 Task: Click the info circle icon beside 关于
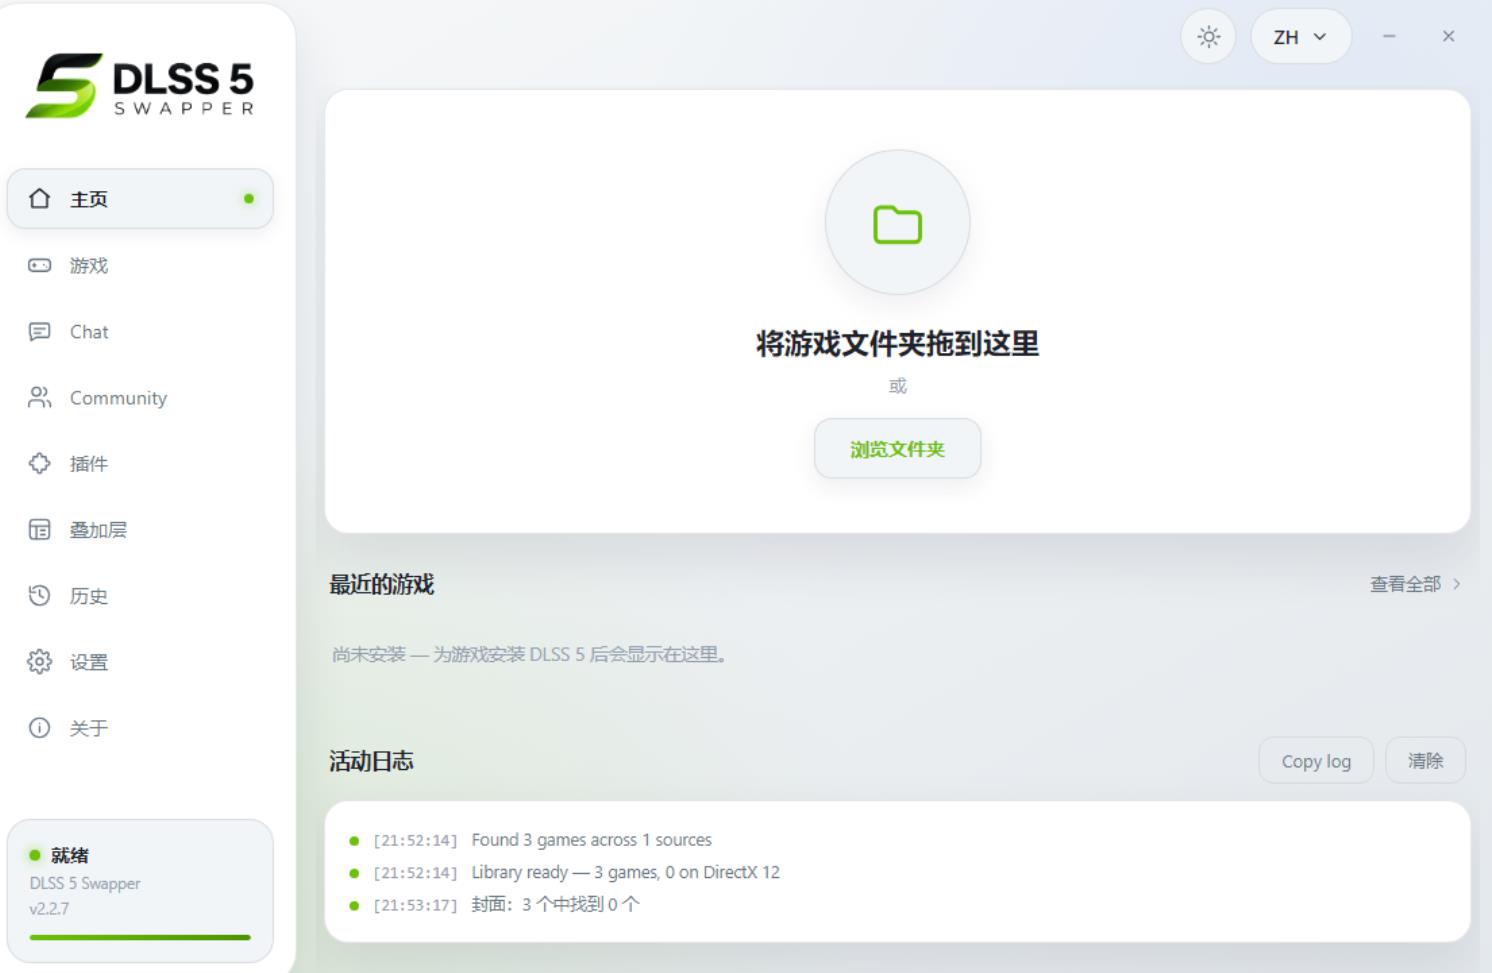click(40, 727)
